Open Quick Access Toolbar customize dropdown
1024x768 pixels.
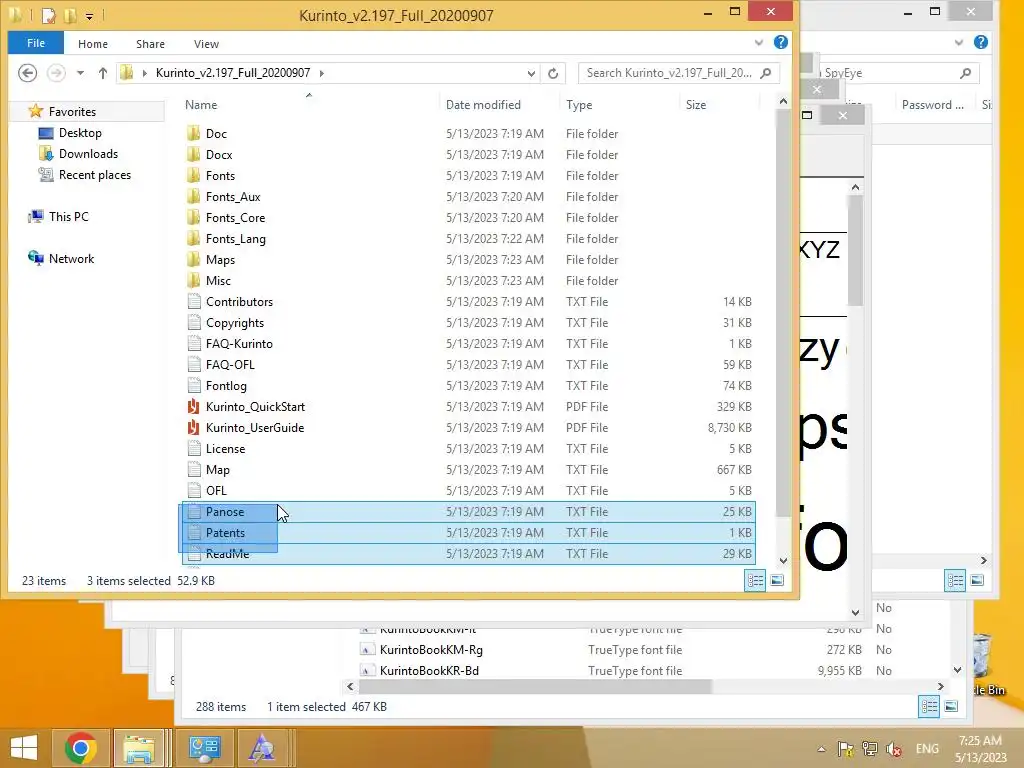(x=89, y=15)
